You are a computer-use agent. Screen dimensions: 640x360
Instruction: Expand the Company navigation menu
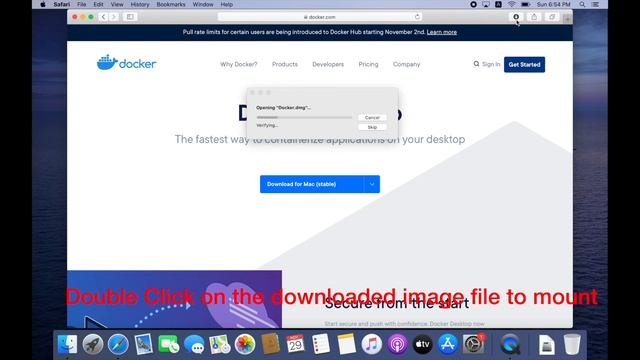407,64
